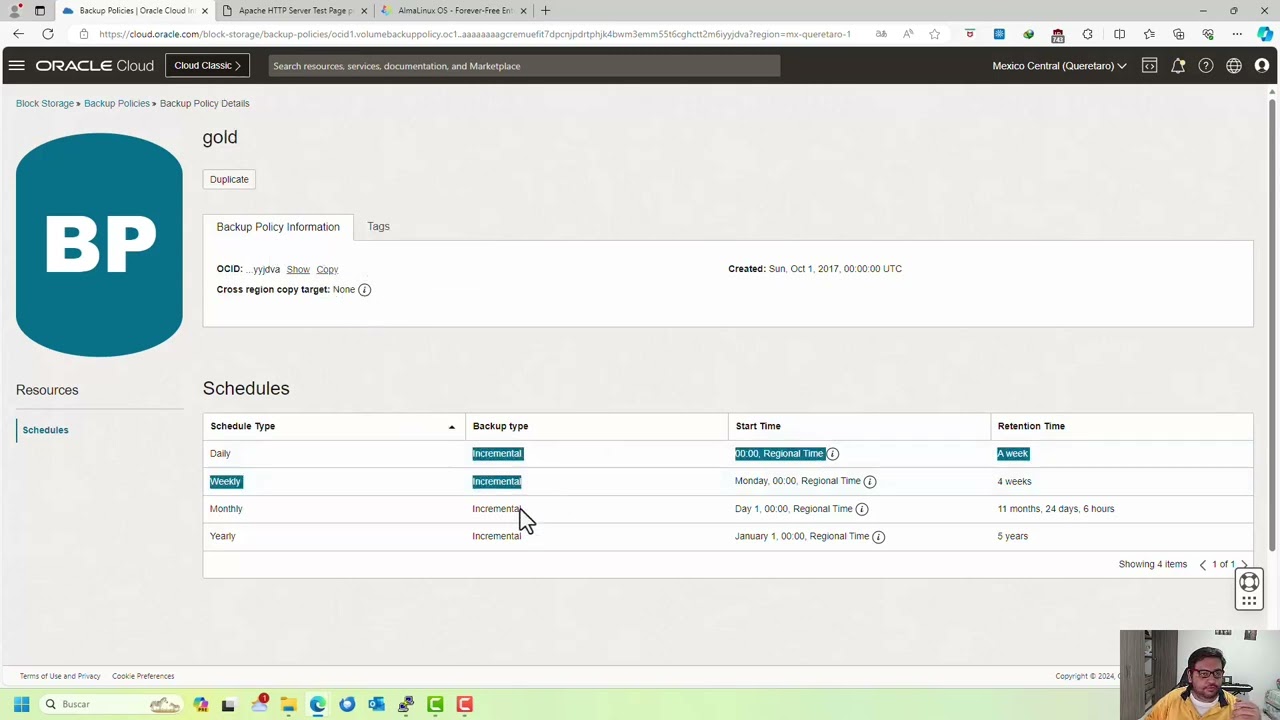1280x720 pixels.
Task: Click the '5 years' retention value
Action: click(1012, 537)
